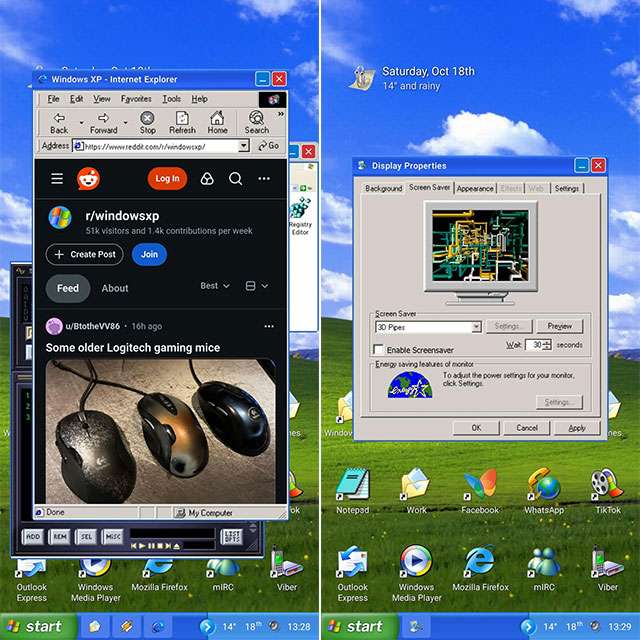Launch Viber on the Display Properties screen
Image resolution: width=640 pixels, height=640 pixels.
608,569
